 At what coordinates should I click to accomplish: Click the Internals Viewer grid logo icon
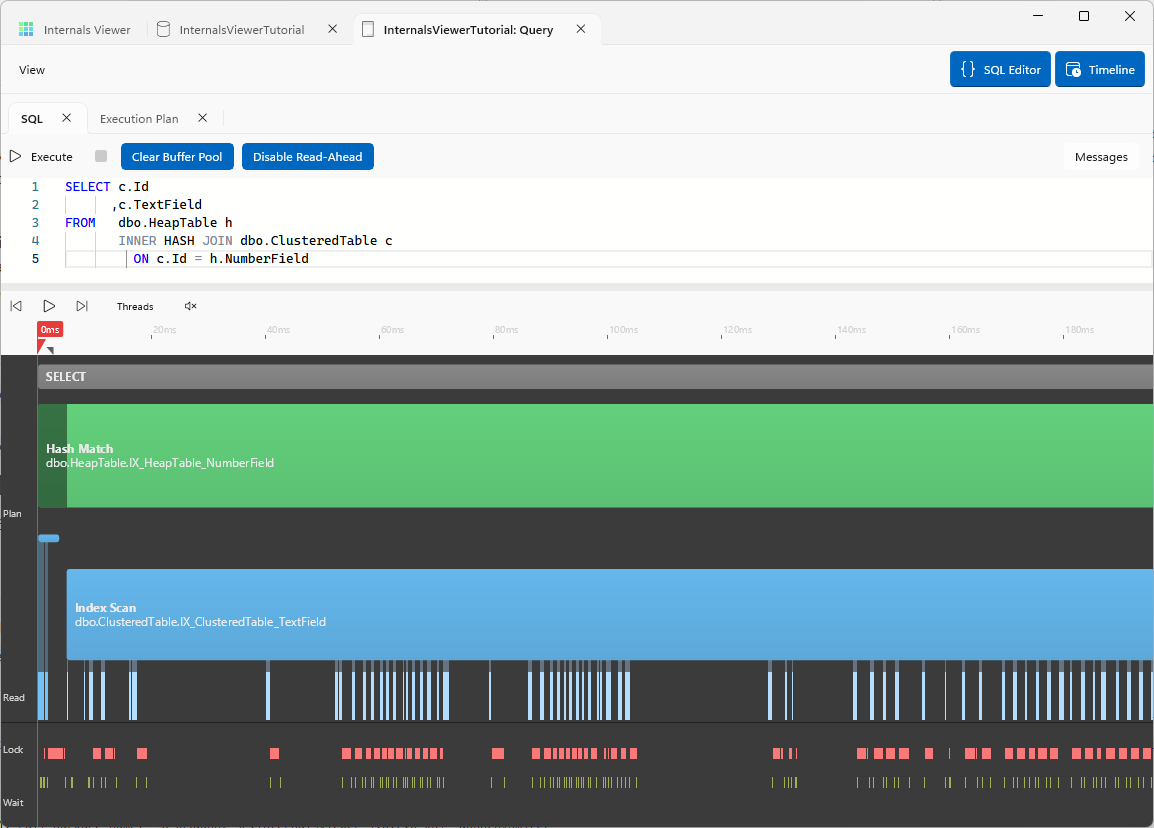pyautogui.click(x=26, y=29)
